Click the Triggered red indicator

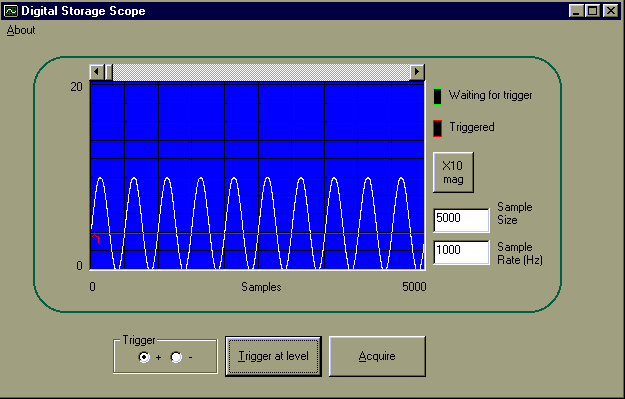tap(437, 128)
